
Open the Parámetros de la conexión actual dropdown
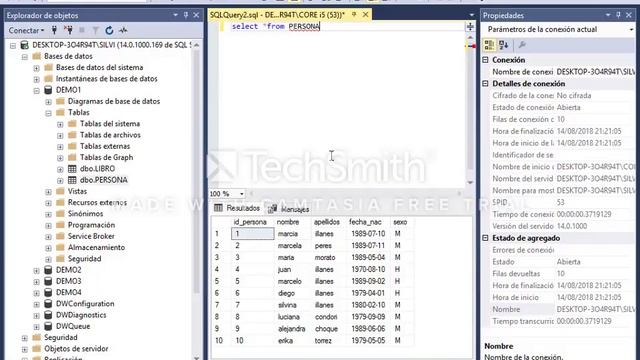(x=631, y=29)
